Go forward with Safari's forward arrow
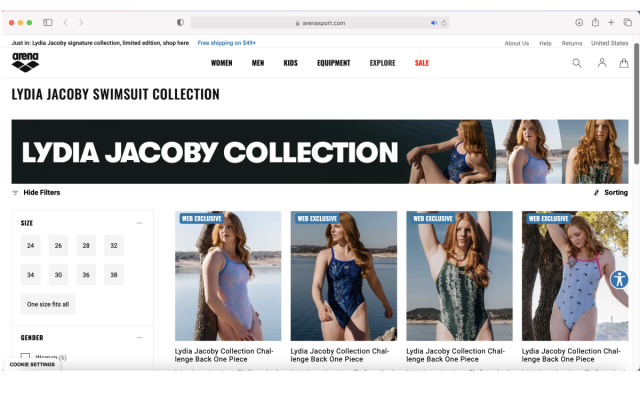Screen dimensions: 640x400 (81, 22)
